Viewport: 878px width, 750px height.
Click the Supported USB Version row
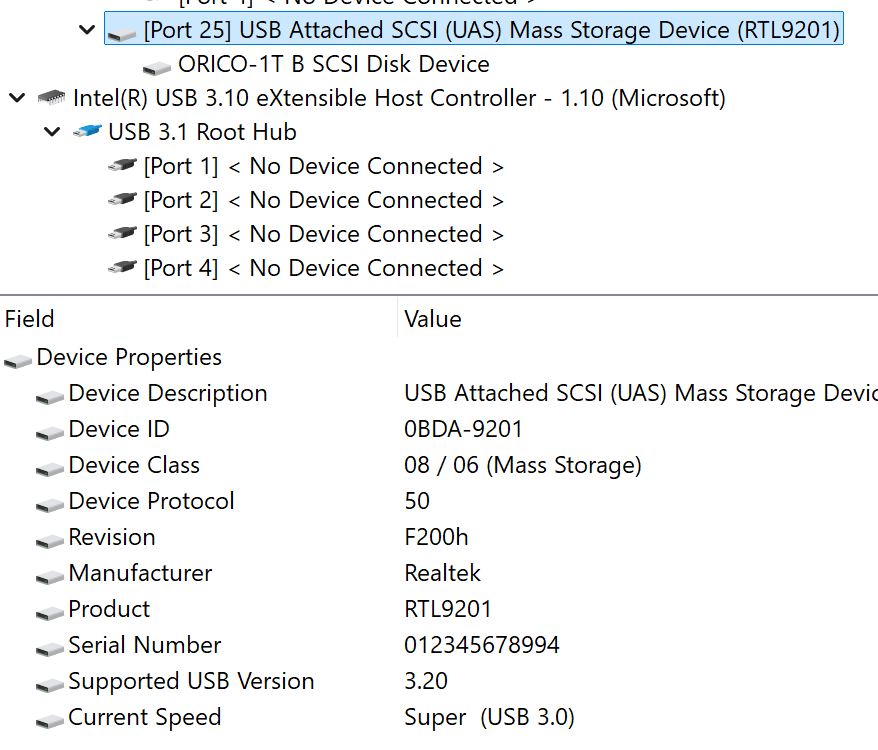pos(191,682)
